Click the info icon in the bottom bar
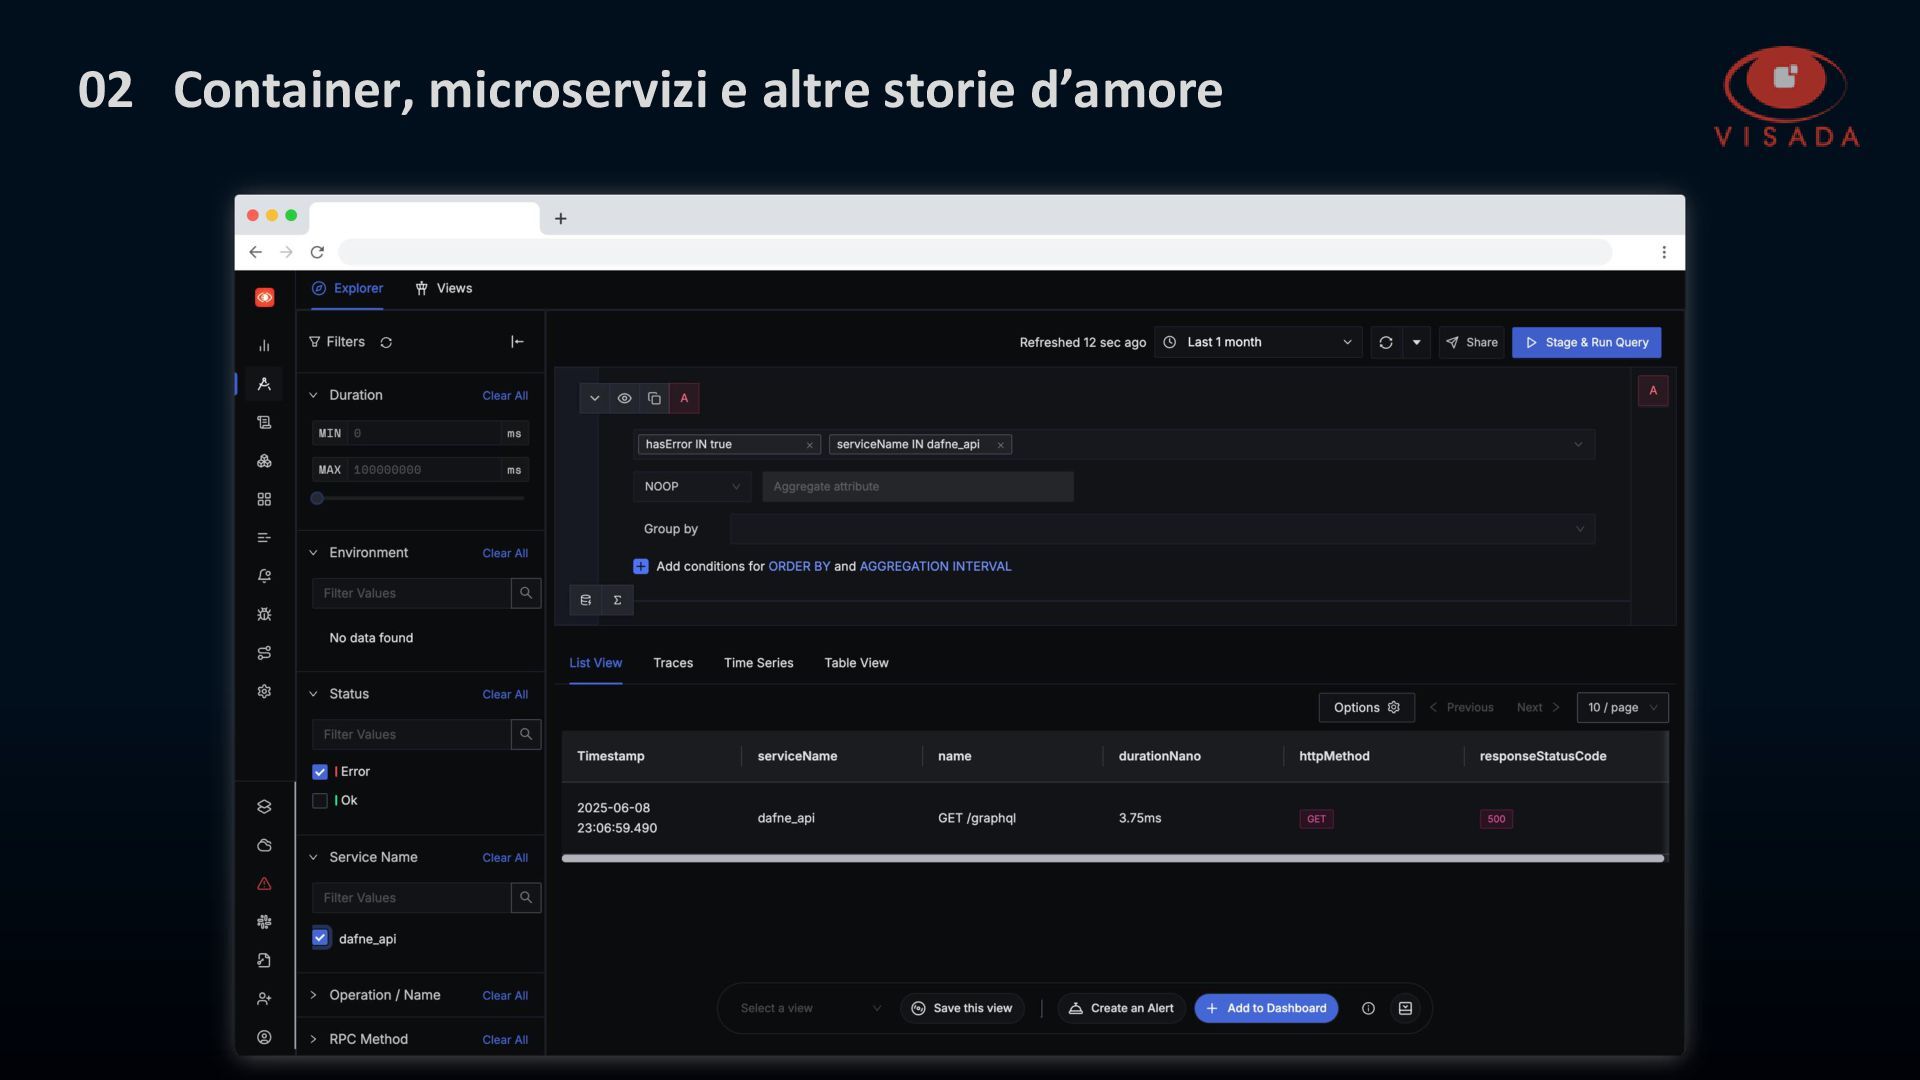 tap(1368, 1008)
